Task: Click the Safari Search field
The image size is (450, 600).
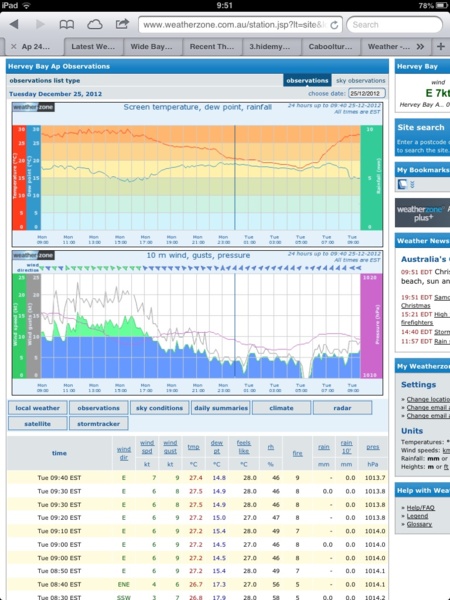Action: point(395,25)
